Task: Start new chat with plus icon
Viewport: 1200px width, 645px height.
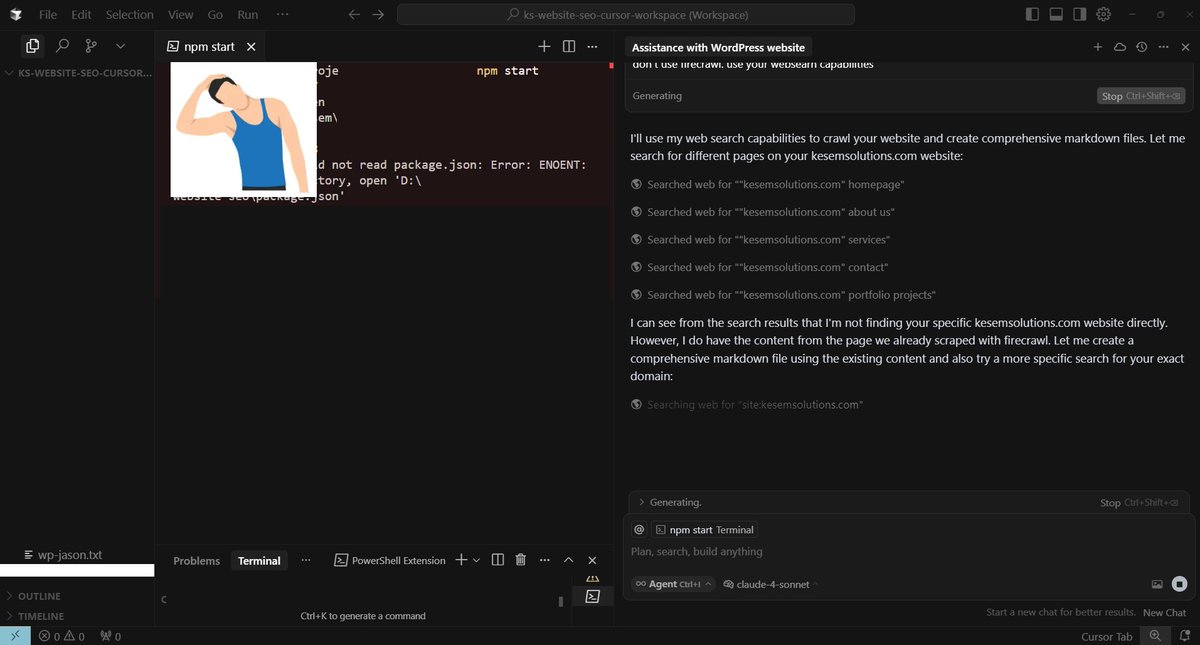Action: [x=1097, y=47]
